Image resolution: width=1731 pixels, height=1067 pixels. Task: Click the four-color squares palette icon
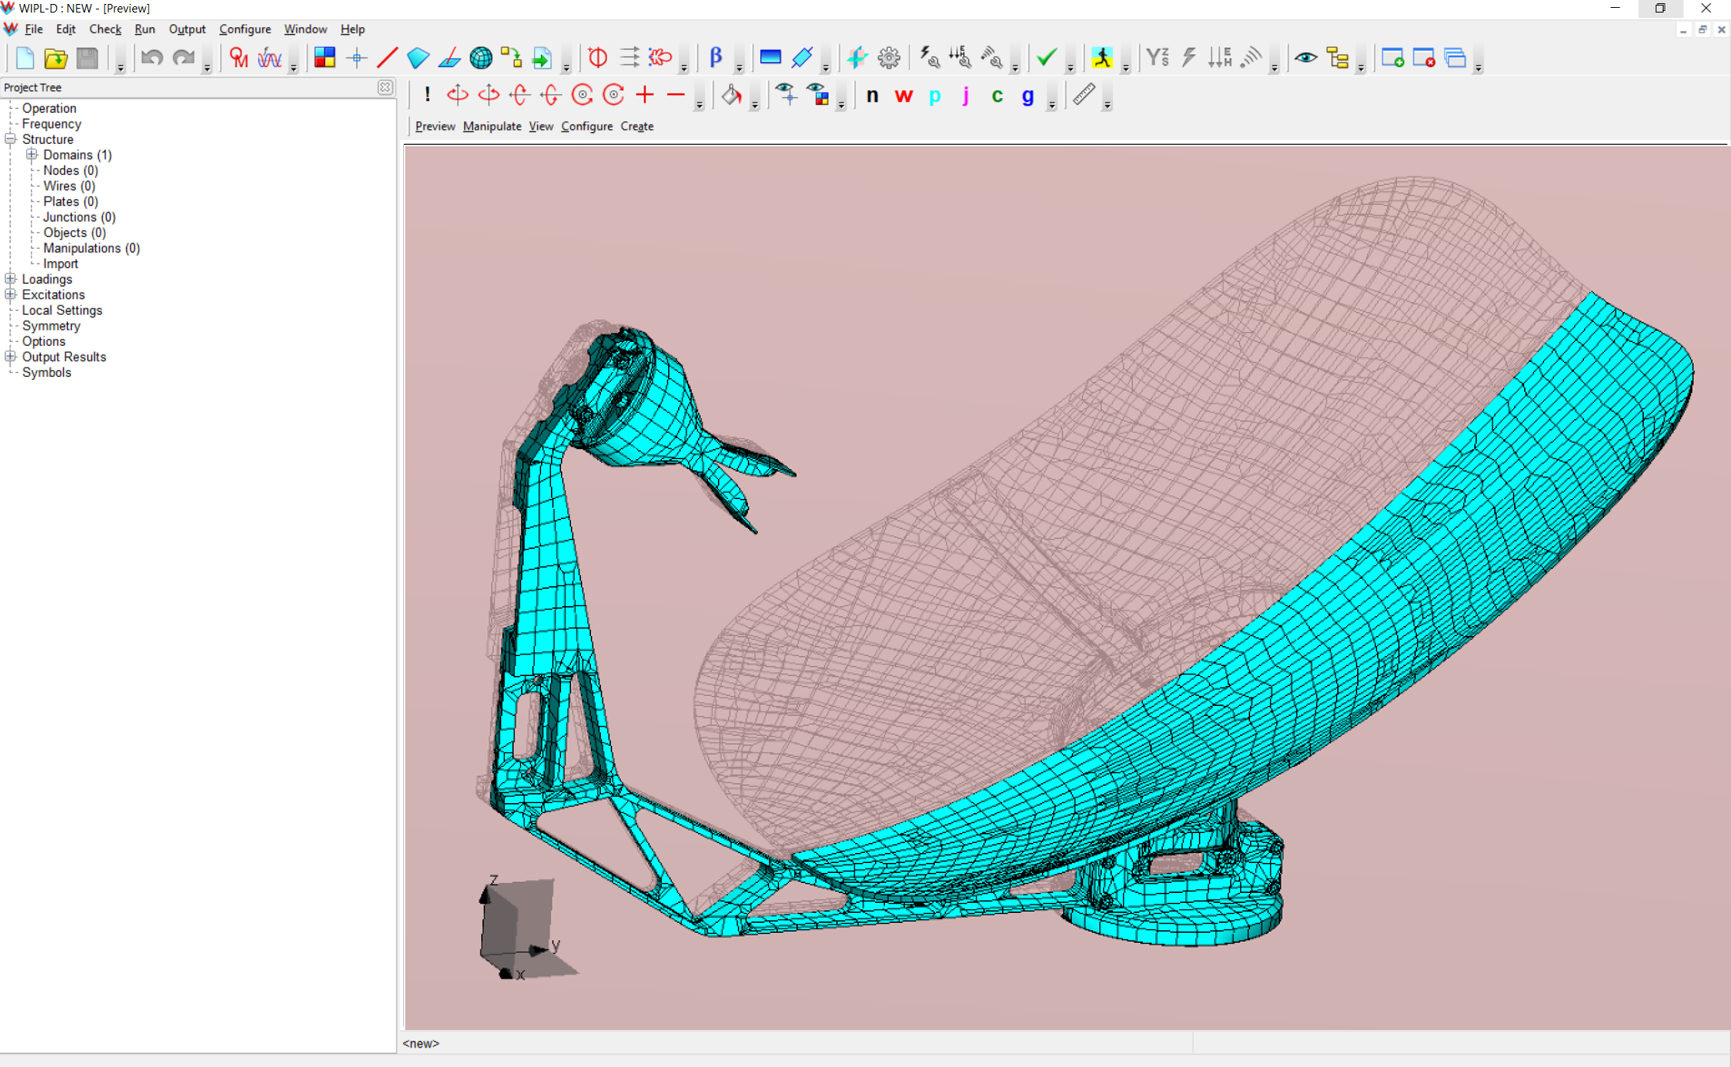point(324,58)
